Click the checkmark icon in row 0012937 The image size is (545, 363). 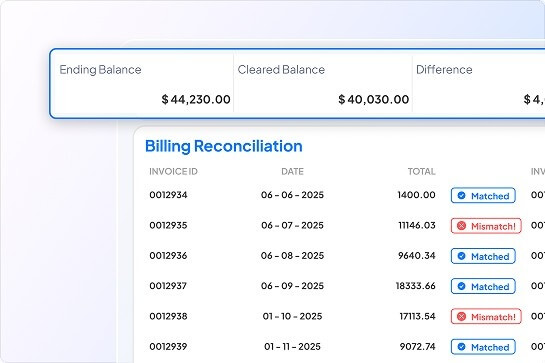[461, 286]
